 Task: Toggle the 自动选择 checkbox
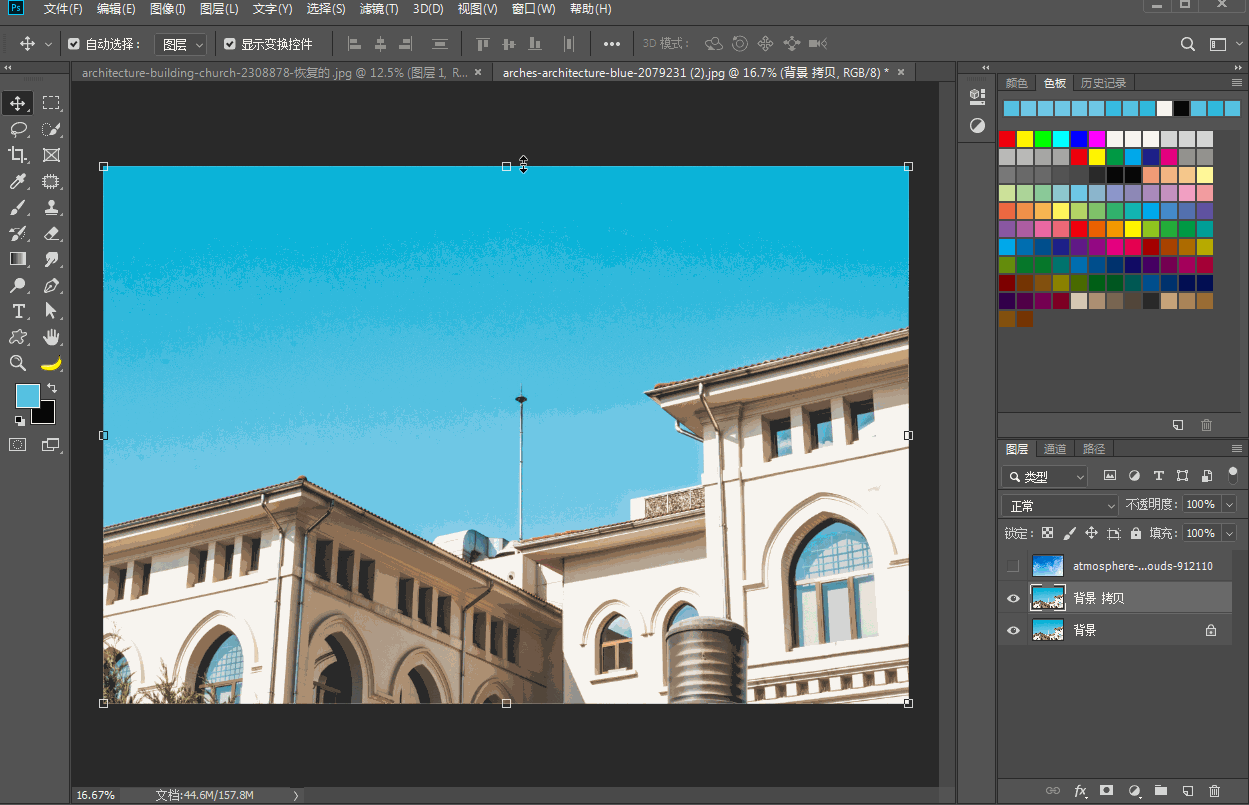click(74, 44)
